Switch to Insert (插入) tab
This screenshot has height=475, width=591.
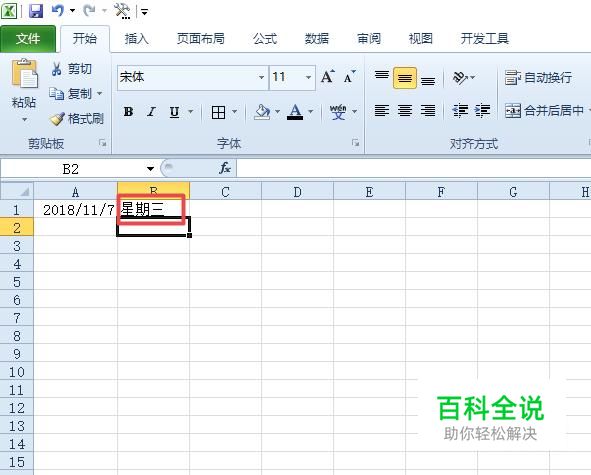click(x=136, y=38)
